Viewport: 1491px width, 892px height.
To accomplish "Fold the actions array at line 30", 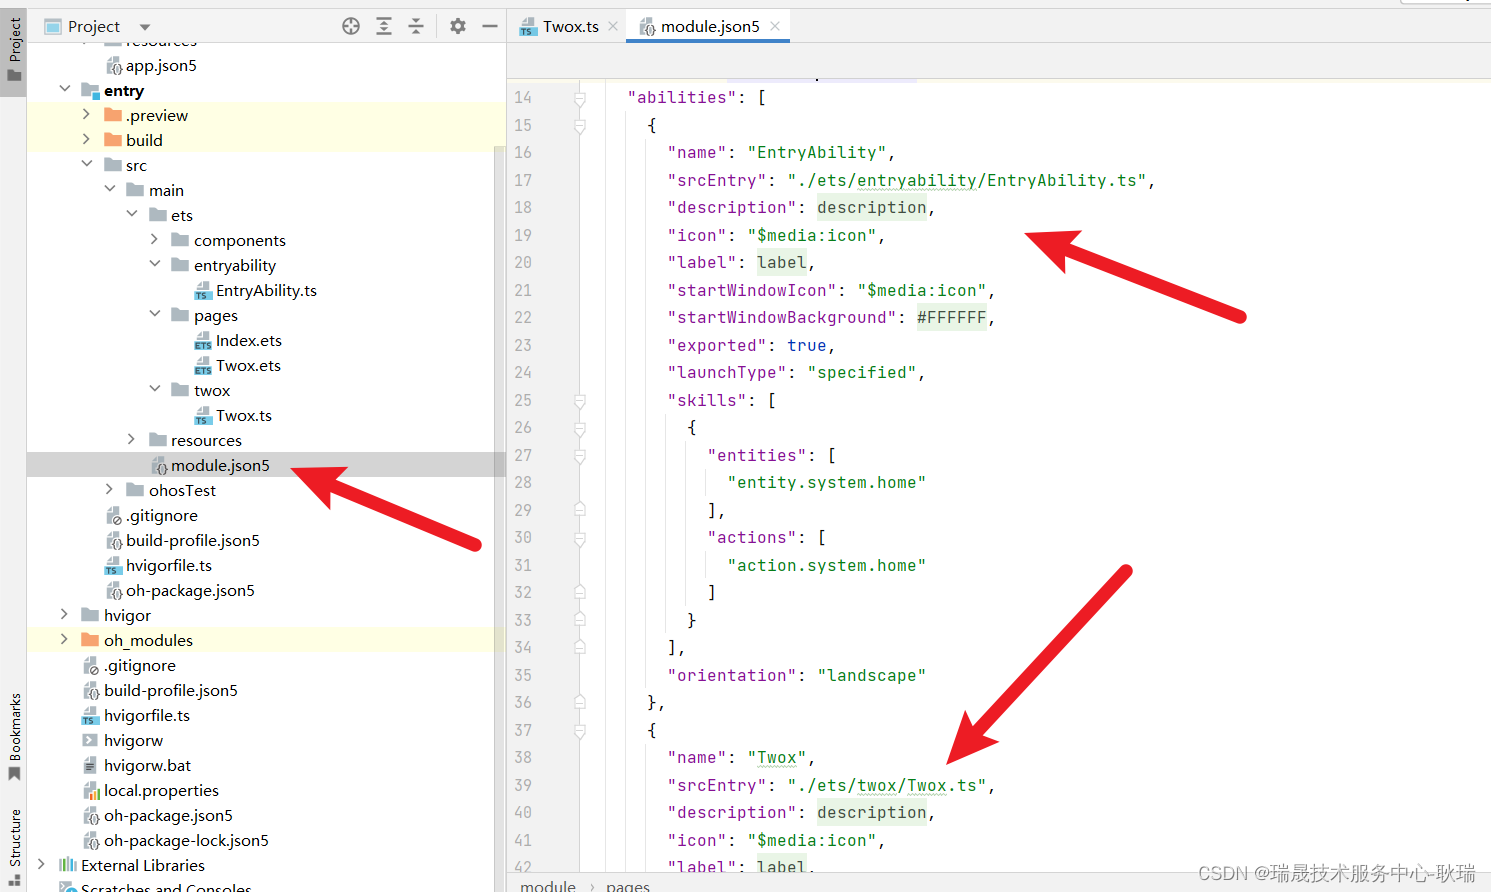I will [x=580, y=538].
